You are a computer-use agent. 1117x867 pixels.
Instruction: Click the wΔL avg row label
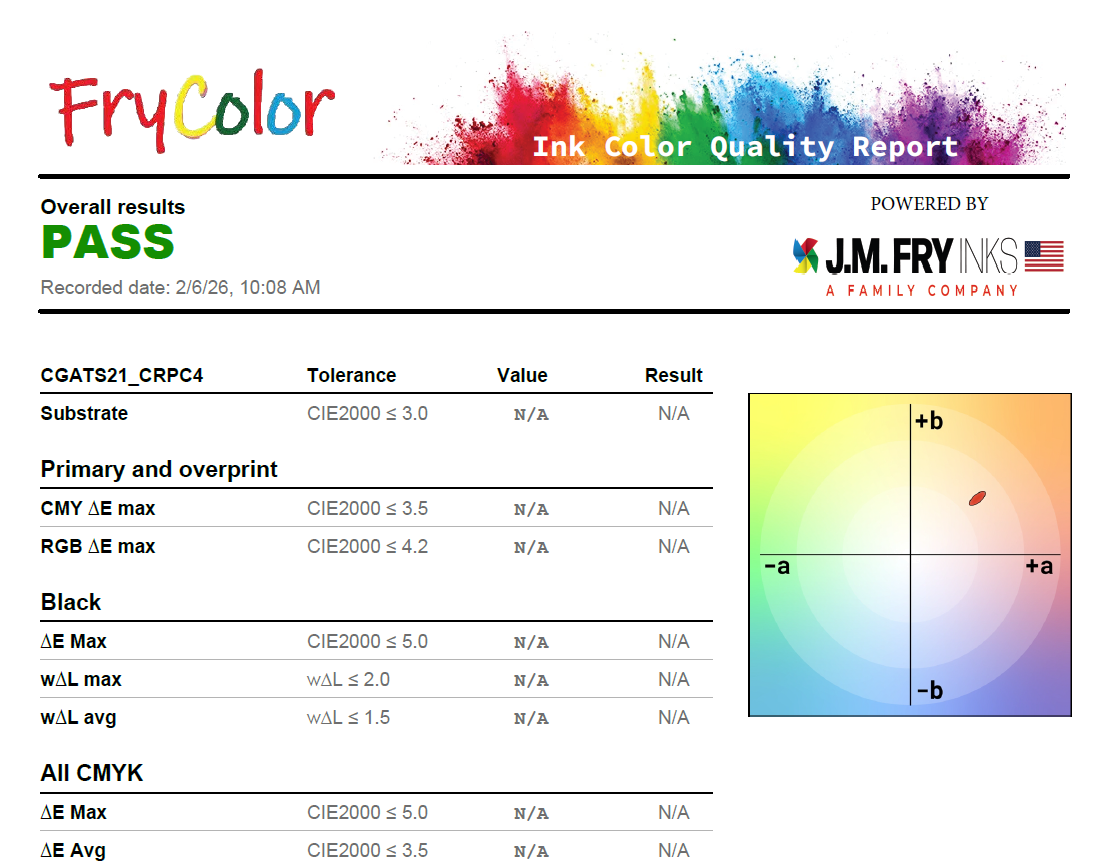point(78,717)
